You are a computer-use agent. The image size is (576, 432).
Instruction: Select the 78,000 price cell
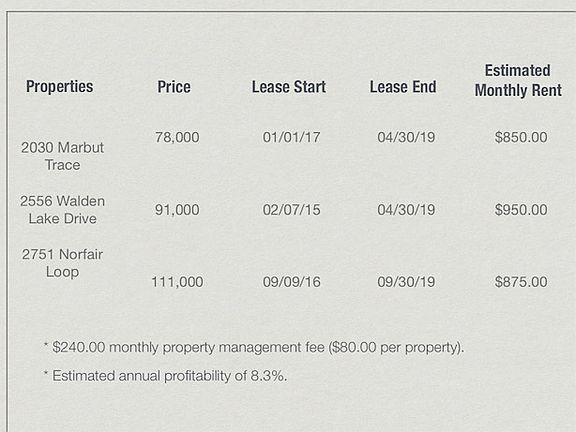tap(177, 137)
